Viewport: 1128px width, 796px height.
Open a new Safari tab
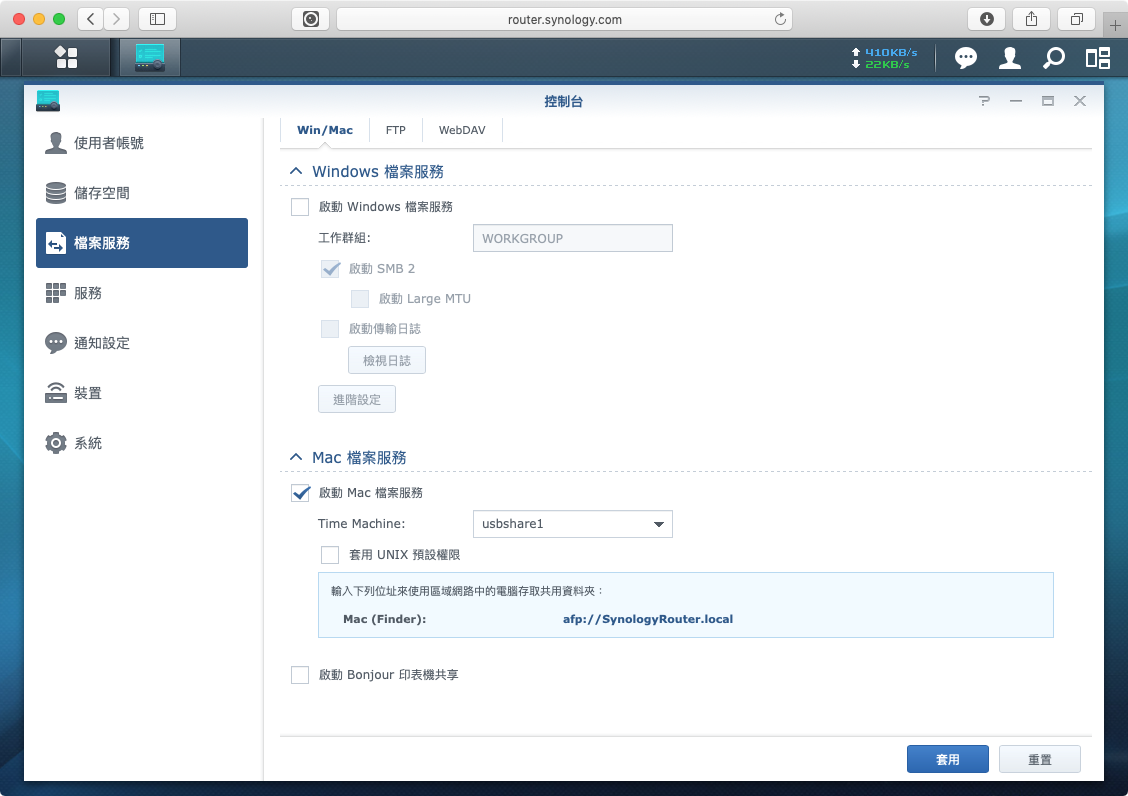coord(1115,25)
